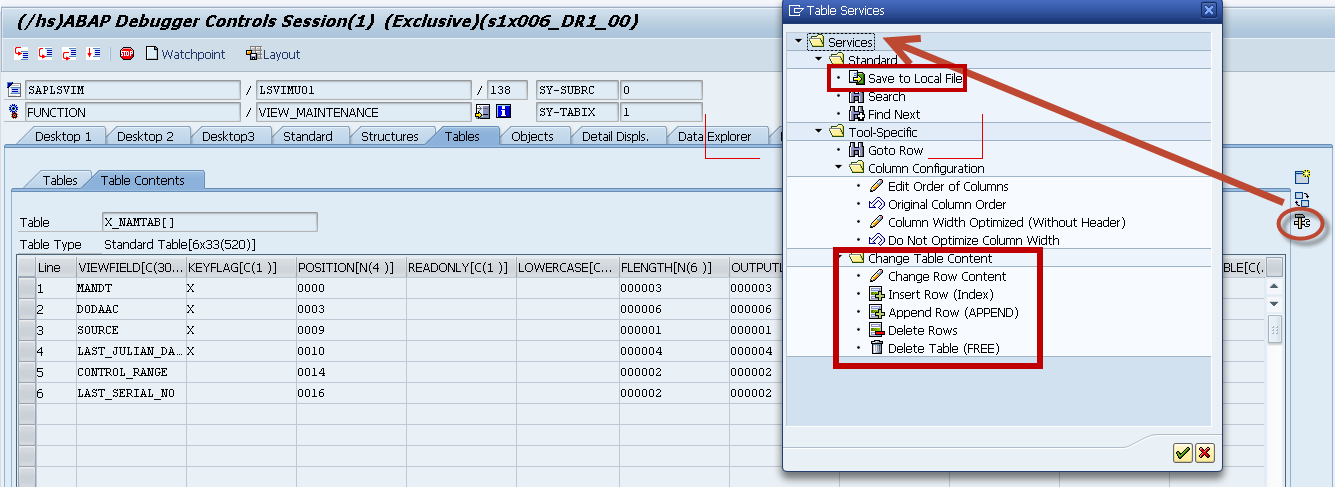Click the POSITION column header
The image size is (1335, 487).
click(351, 267)
